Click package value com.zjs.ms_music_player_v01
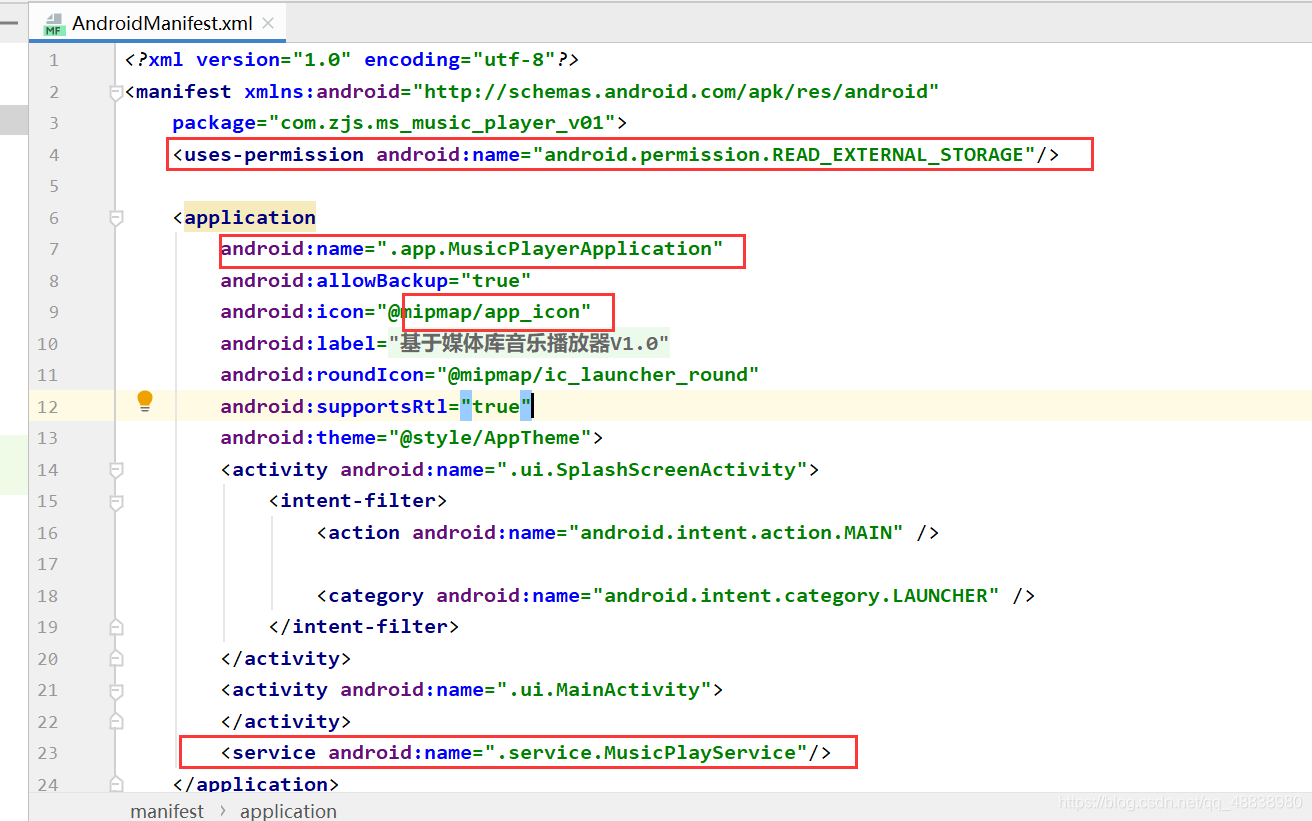This screenshot has height=821, width=1312. [x=442, y=123]
